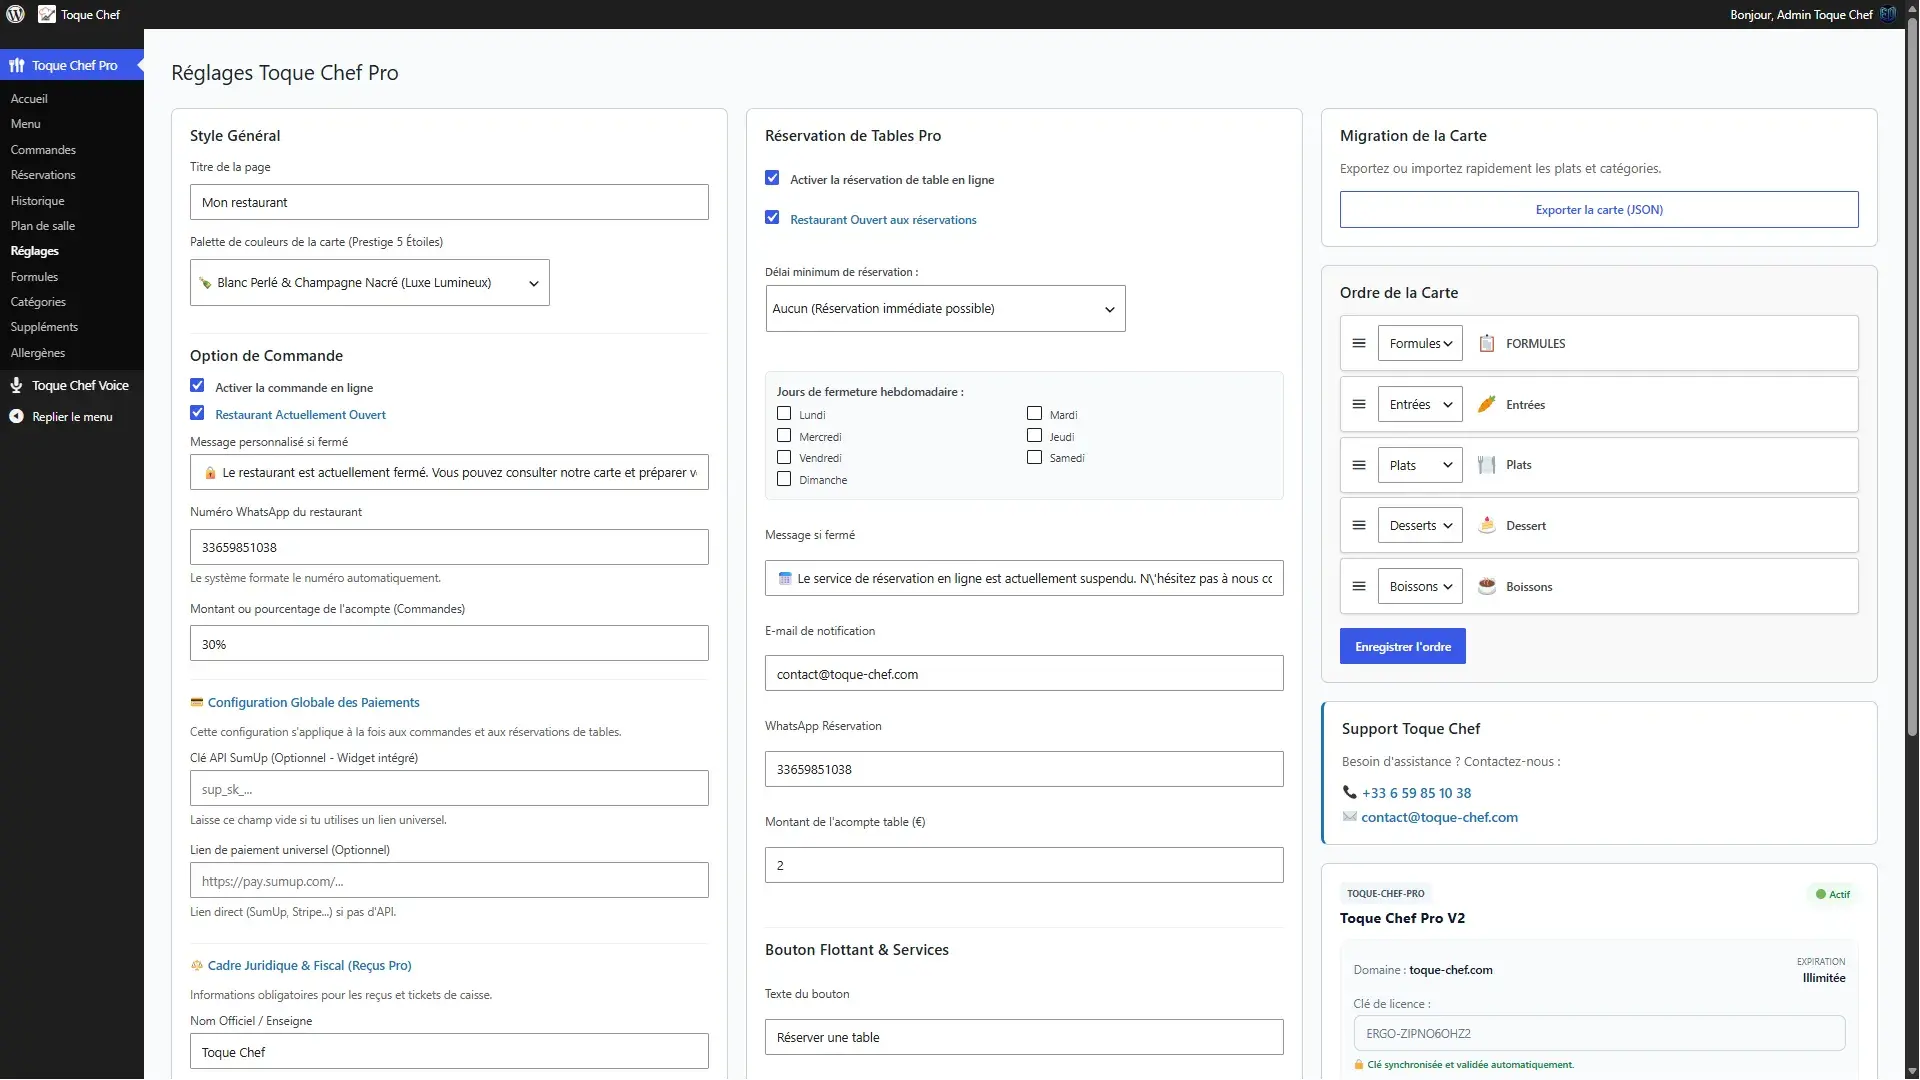Open Plan de salle in the sidebar

[x=43, y=226]
